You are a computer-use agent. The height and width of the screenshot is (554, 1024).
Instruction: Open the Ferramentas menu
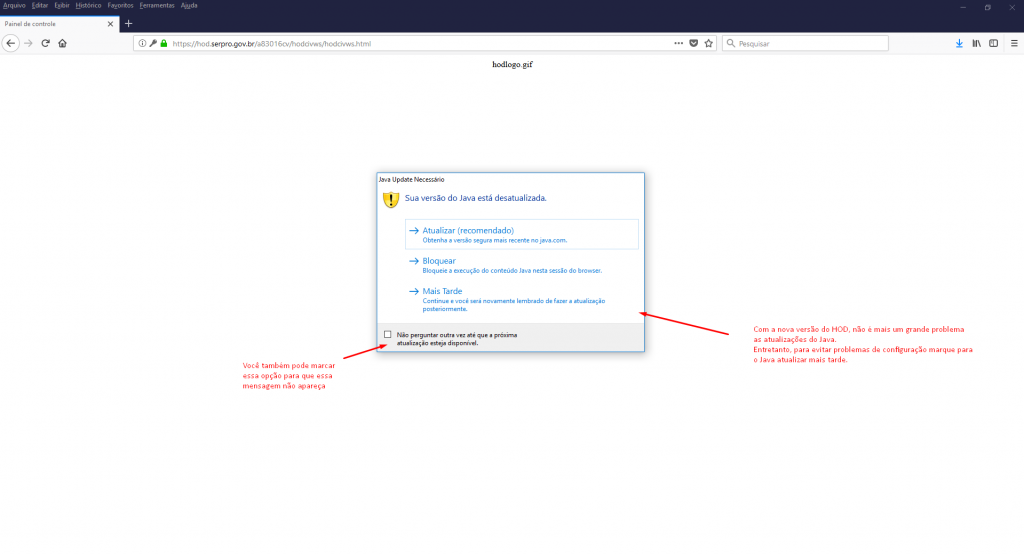[157, 5]
